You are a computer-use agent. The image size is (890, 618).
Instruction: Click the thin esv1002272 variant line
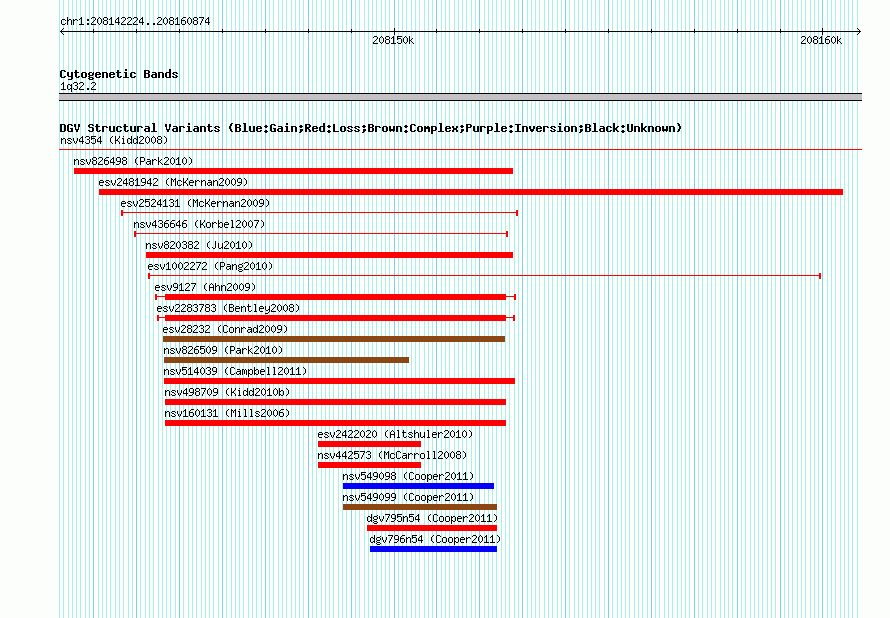point(485,276)
